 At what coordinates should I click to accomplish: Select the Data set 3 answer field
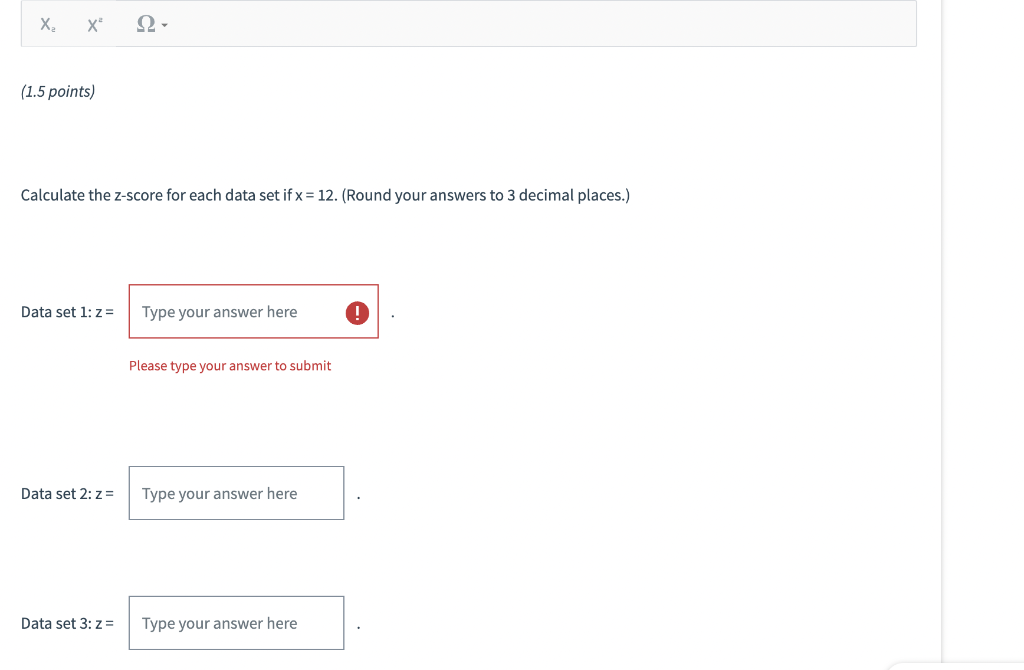pyautogui.click(x=236, y=623)
